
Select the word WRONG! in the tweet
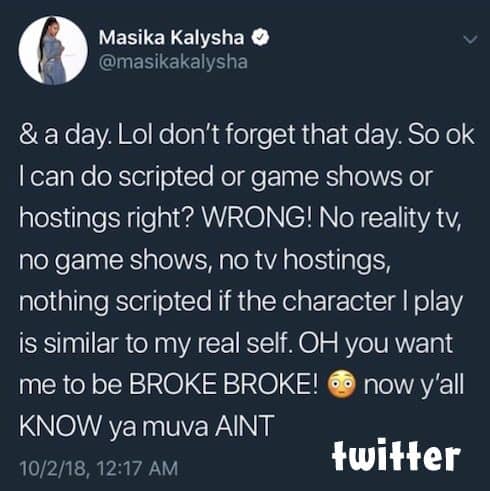tap(257, 218)
